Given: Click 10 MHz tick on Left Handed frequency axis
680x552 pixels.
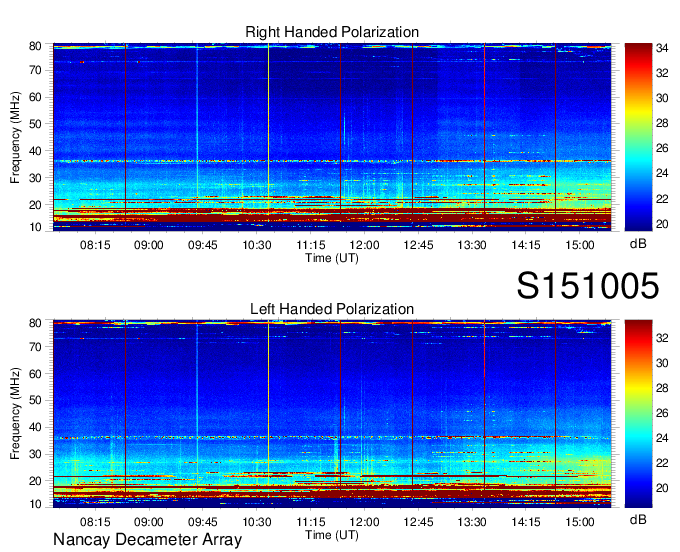Looking at the screenshot, I should 35,504.
